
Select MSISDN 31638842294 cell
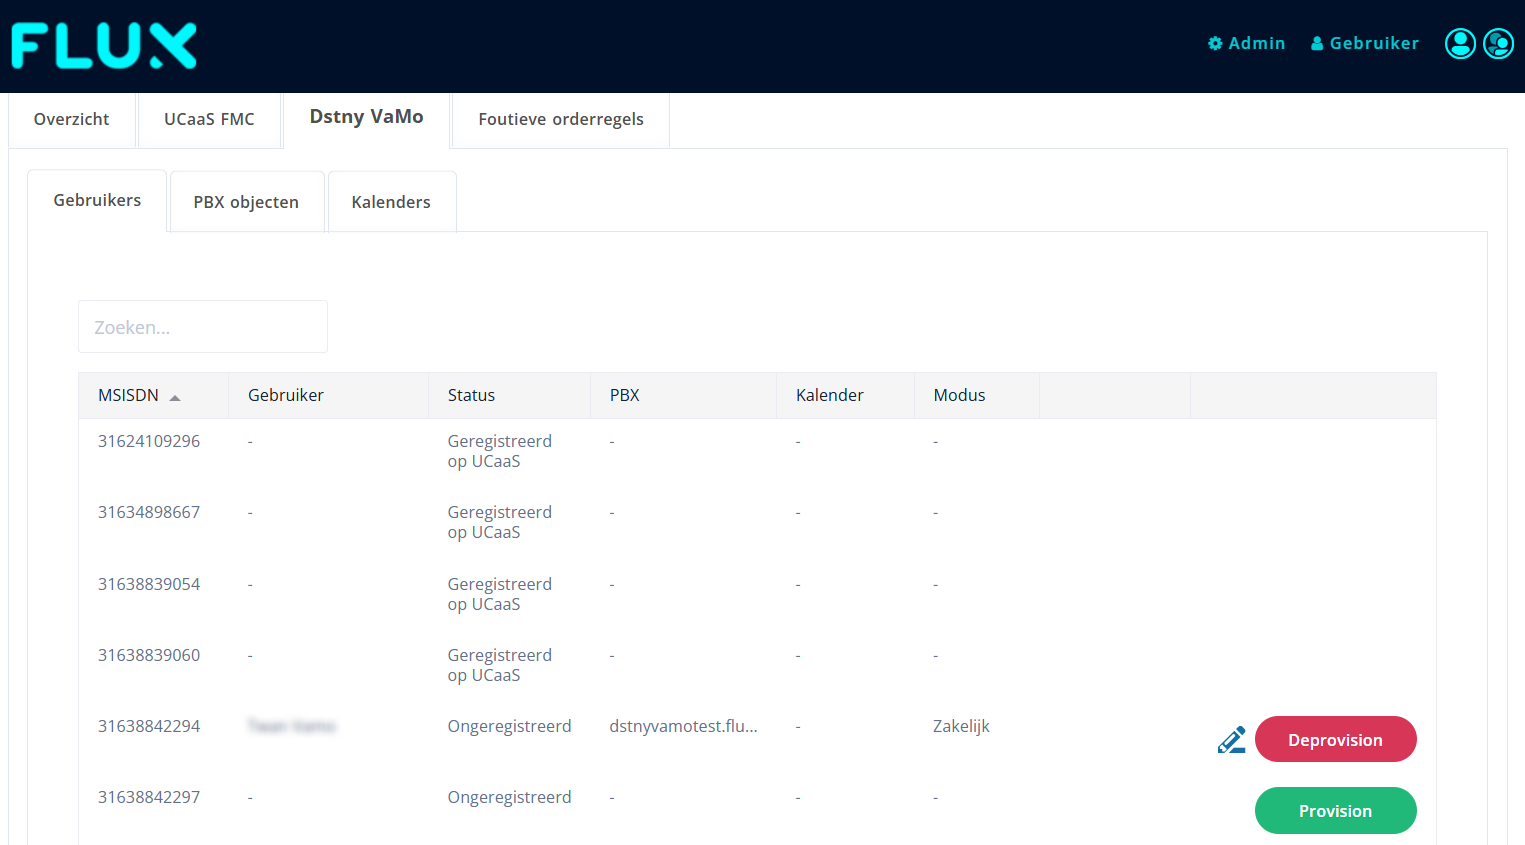(x=149, y=726)
